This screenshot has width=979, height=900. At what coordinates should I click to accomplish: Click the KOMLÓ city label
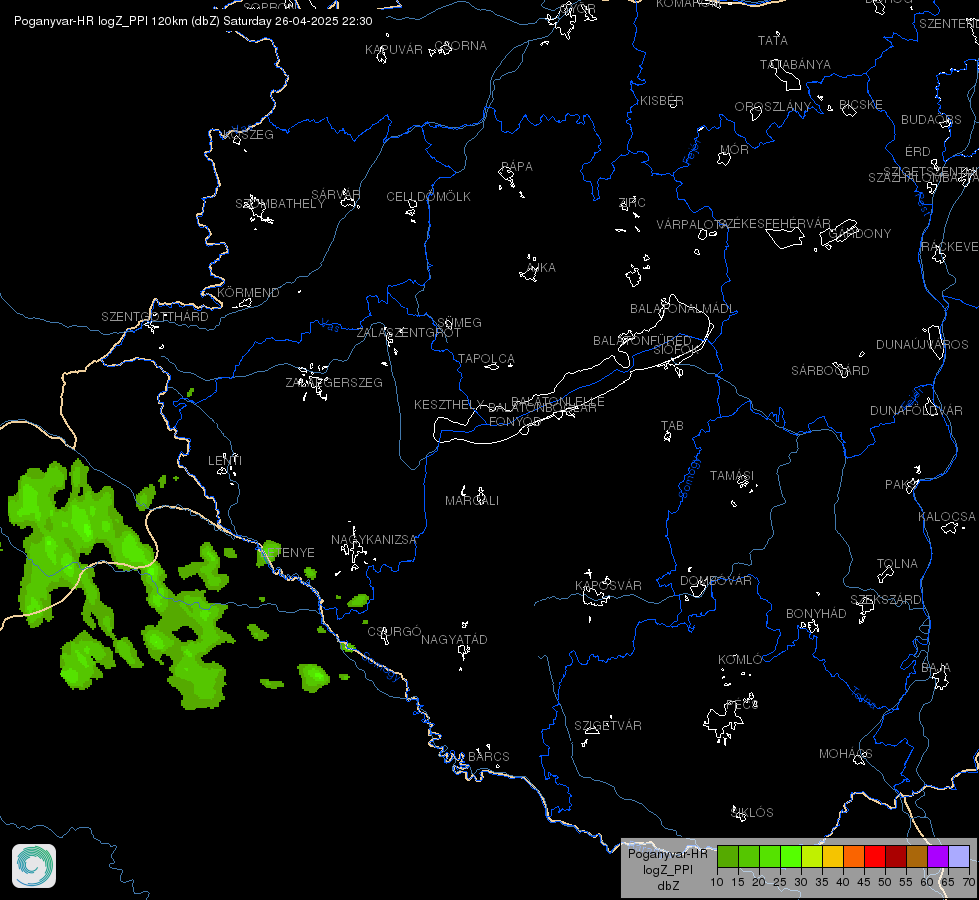pyautogui.click(x=740, y=660)
